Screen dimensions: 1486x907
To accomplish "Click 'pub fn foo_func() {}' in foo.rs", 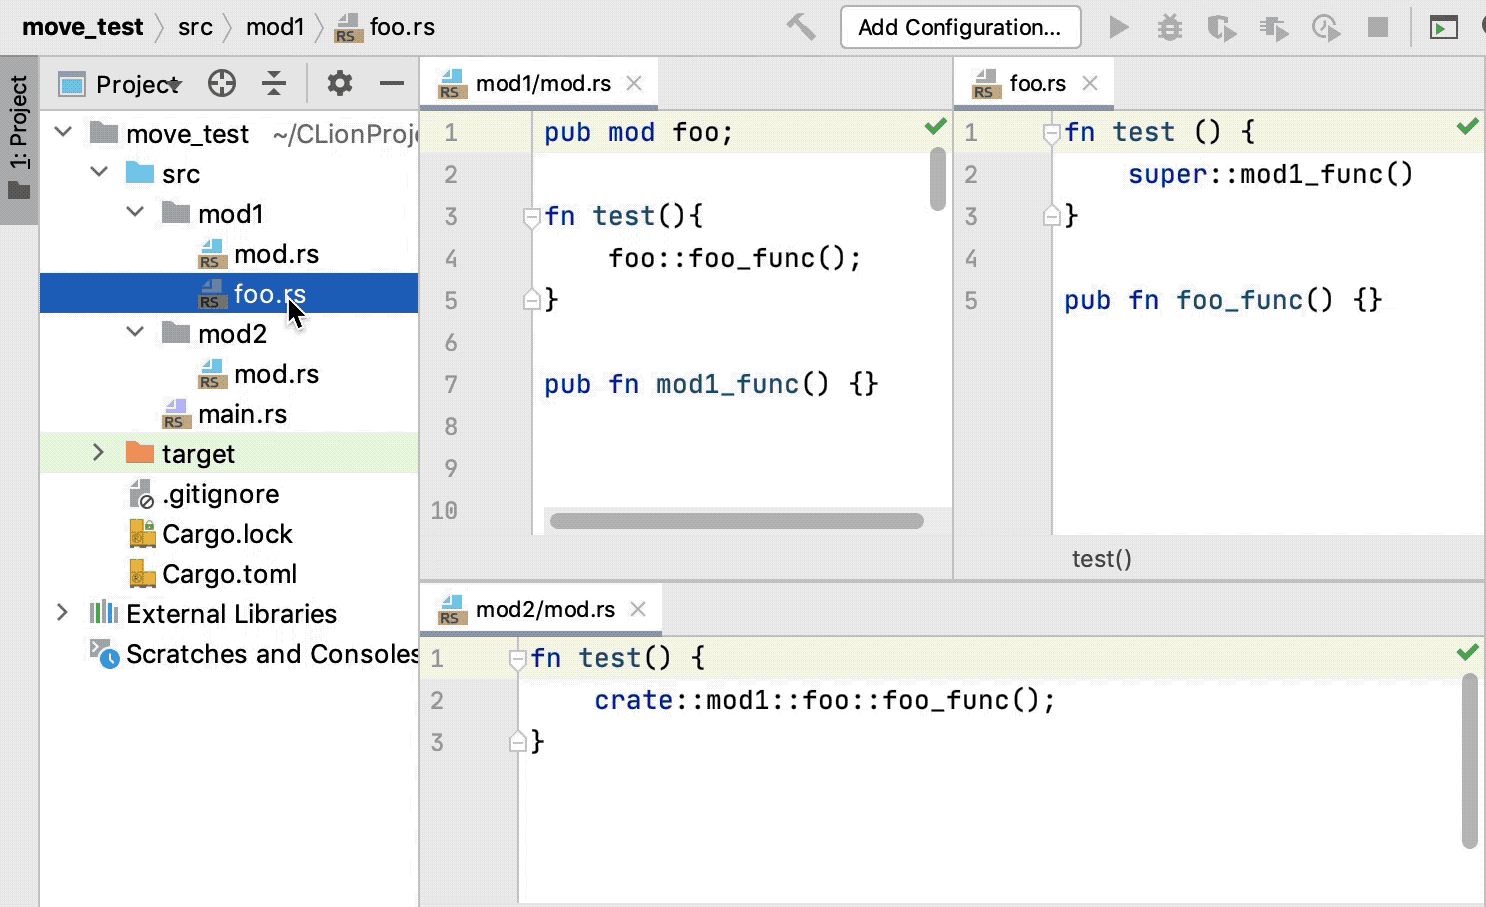I will point(1223,300).
